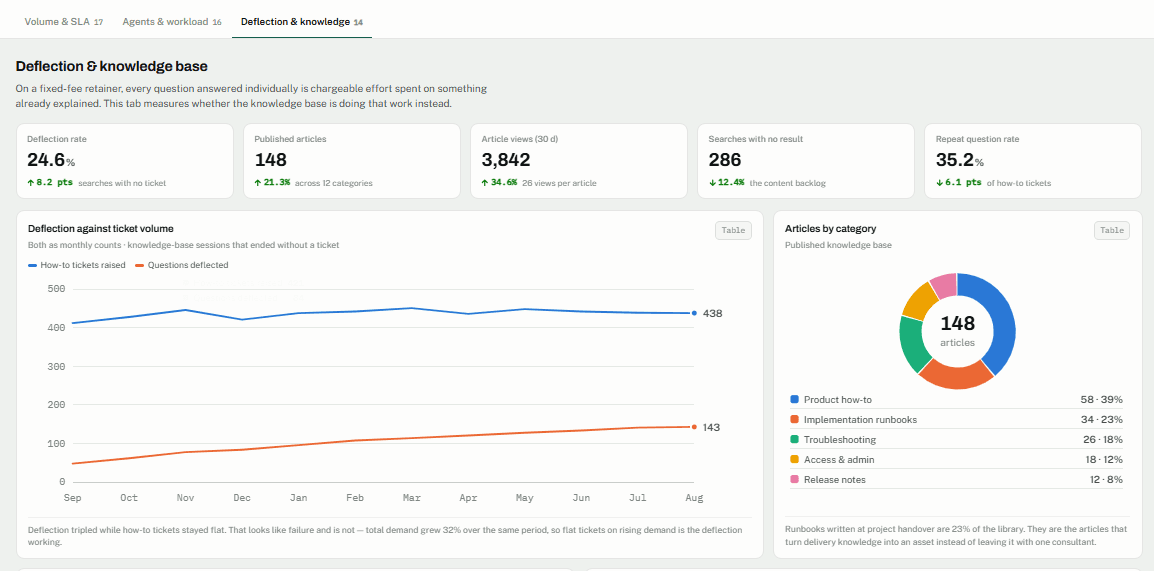Click the 12.4% change under Searches with no result
The width and height of the screenshot is (1154, 571).
tap(726, 182)
